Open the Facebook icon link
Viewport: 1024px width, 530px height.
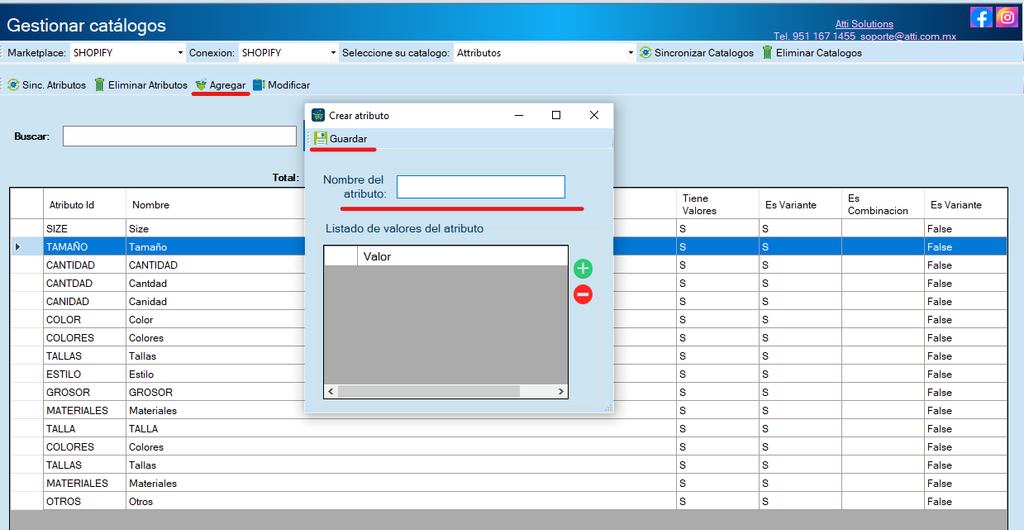tap(981, 17)
